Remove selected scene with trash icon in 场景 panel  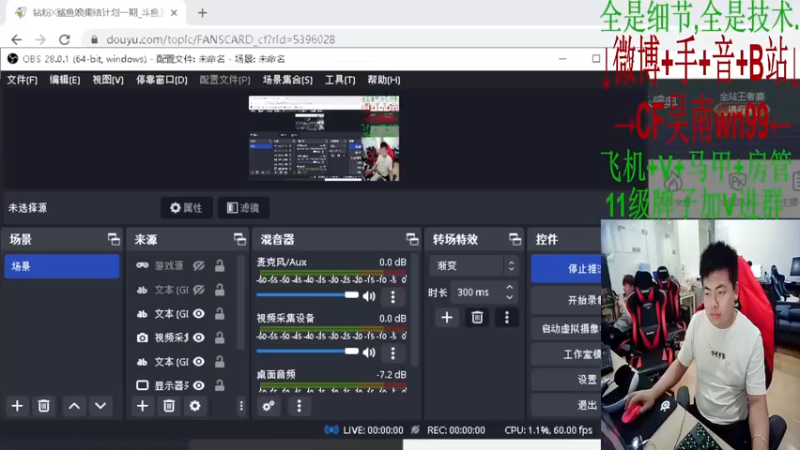pos(43,406)
